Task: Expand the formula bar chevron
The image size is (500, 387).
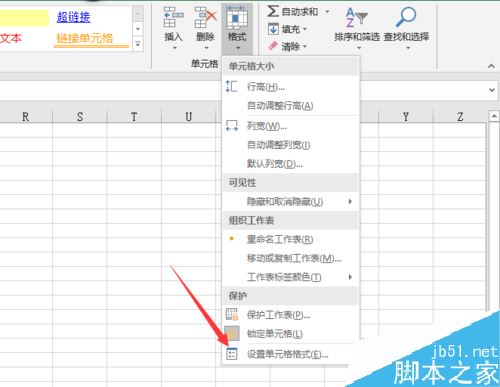Action: [492, 90]
